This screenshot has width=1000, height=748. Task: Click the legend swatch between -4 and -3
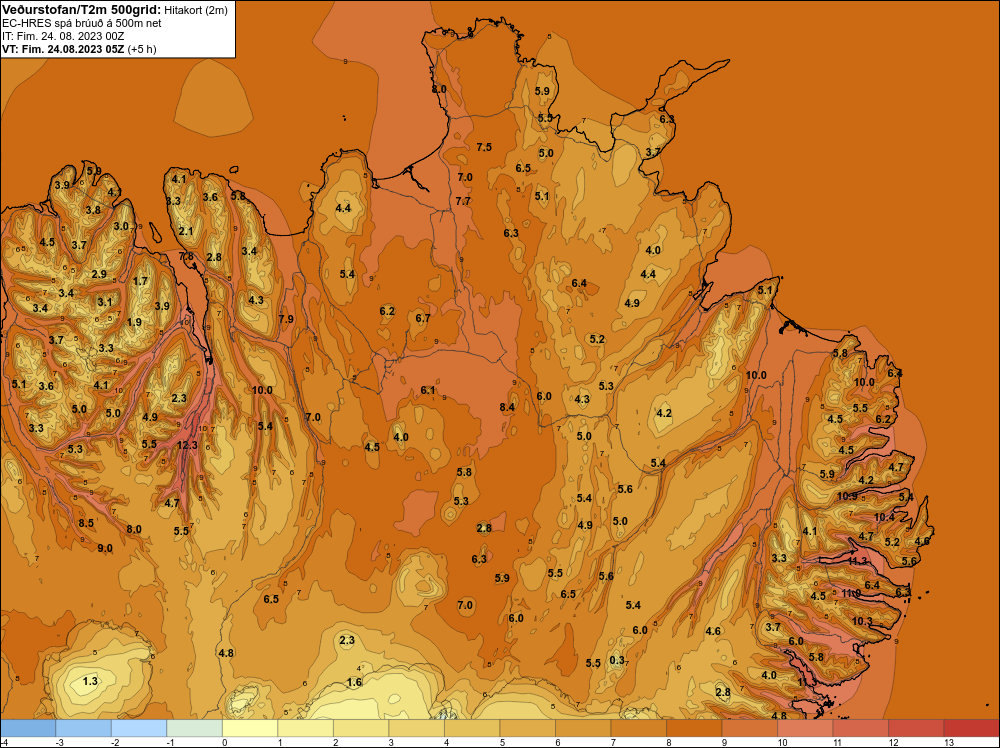point(28,728)
